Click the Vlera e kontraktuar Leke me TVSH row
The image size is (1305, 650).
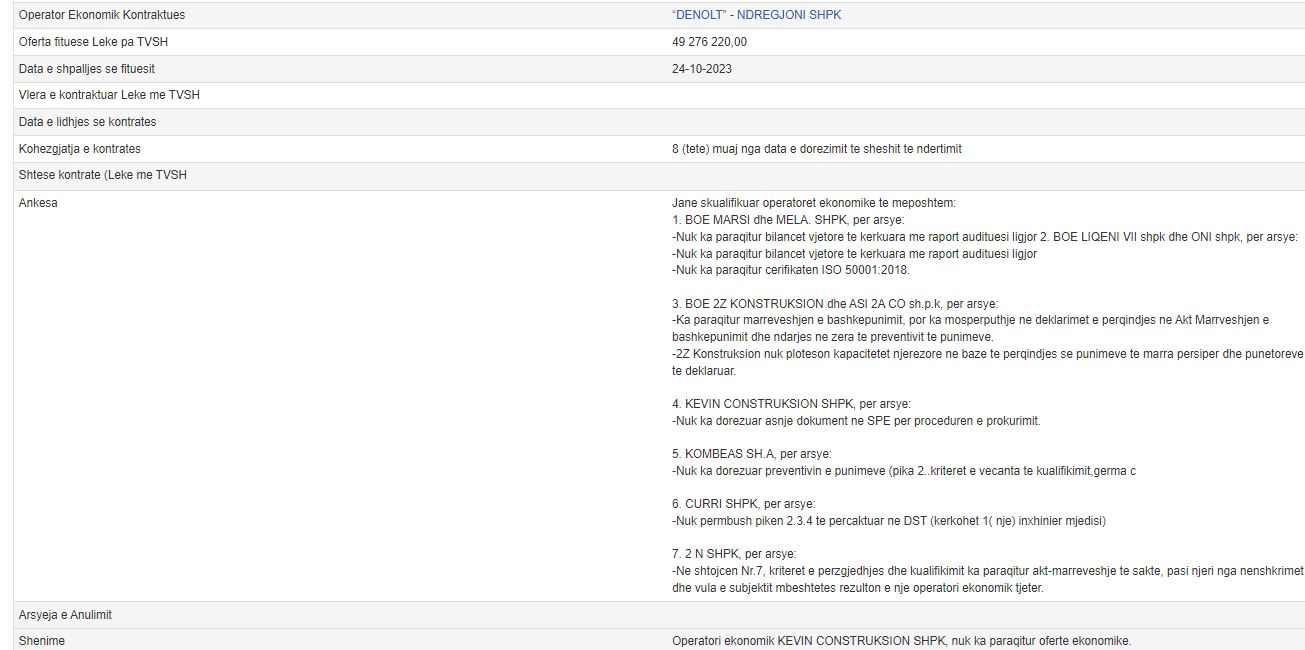[x=109, y=95]
